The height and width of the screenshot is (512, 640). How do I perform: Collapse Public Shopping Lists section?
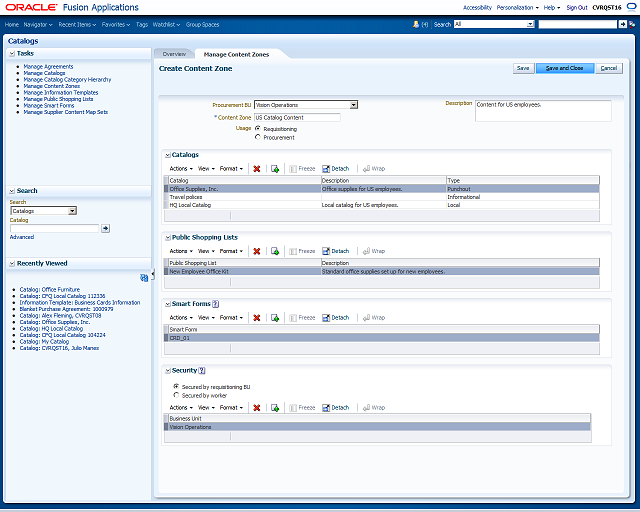pyautogui.click(x=168, y=238)
